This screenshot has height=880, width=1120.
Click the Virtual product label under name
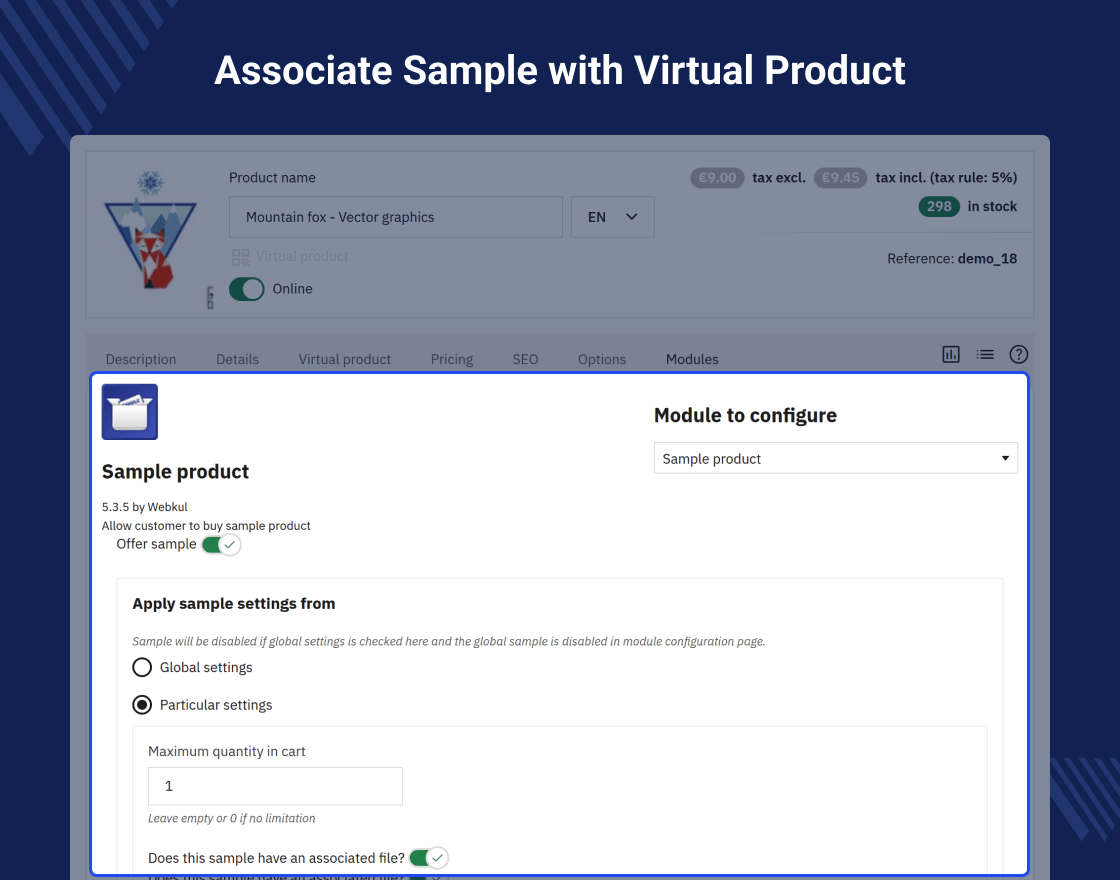[x=302, y=256]
